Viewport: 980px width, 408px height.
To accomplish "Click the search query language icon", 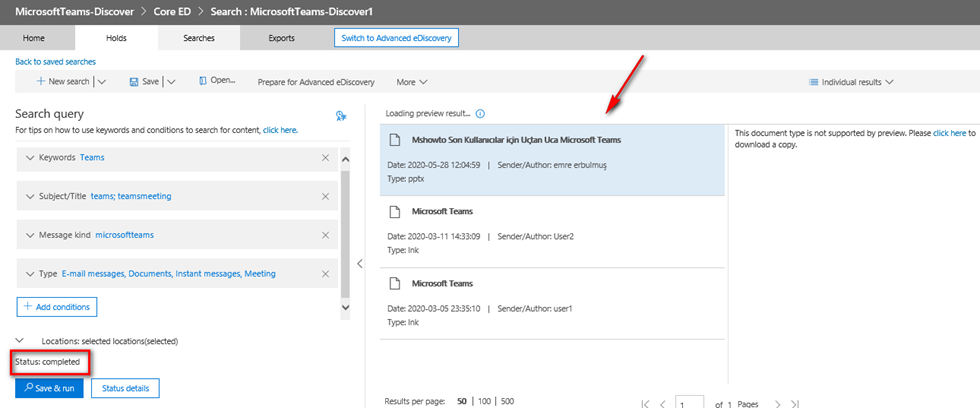I will 341,115.
